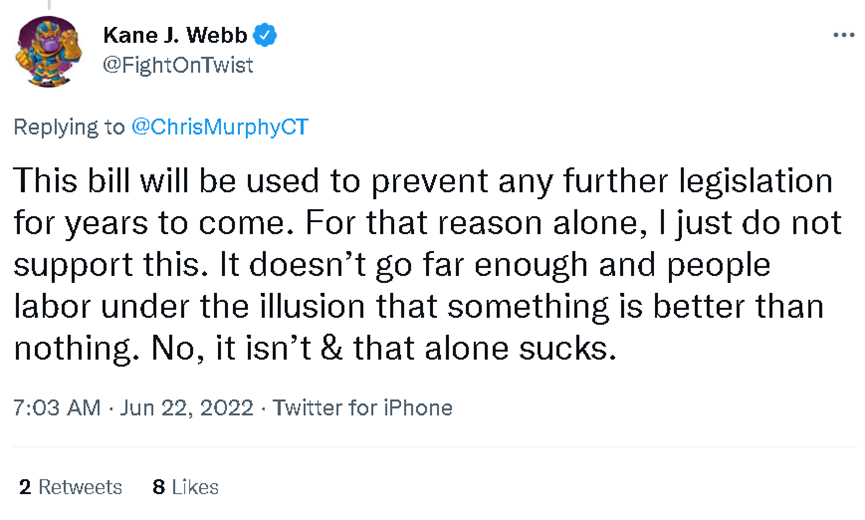Open the @ChrisMurphyCT mention link
Viewport: 865px width, 520px height.
[x=220, y=127]
